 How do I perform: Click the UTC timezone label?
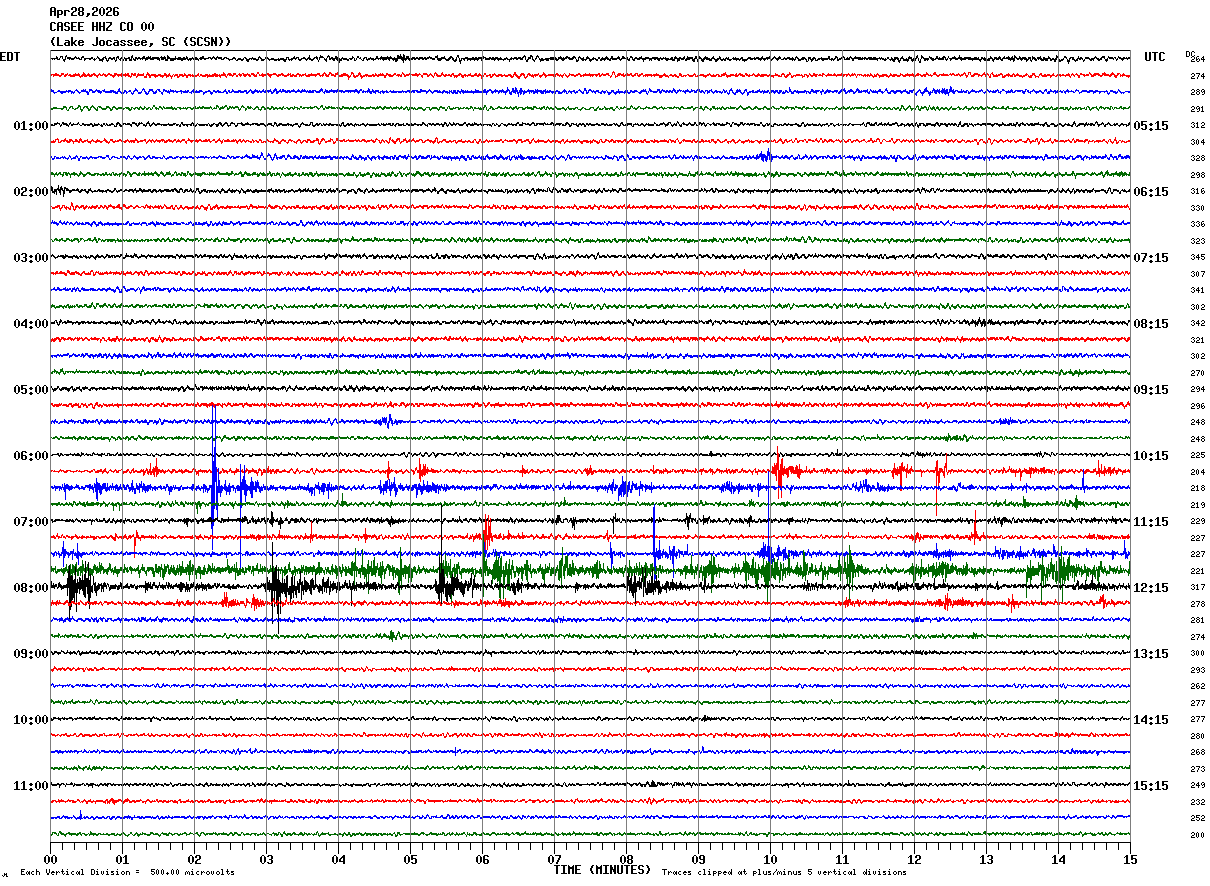(x=1155, y=57)
